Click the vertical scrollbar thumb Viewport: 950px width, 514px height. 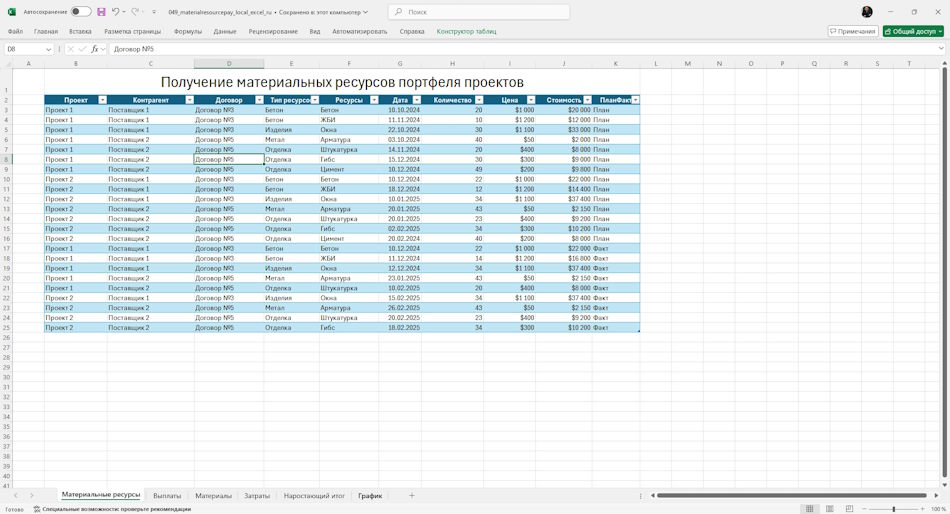pyautogui.click(x=945, y=272)
